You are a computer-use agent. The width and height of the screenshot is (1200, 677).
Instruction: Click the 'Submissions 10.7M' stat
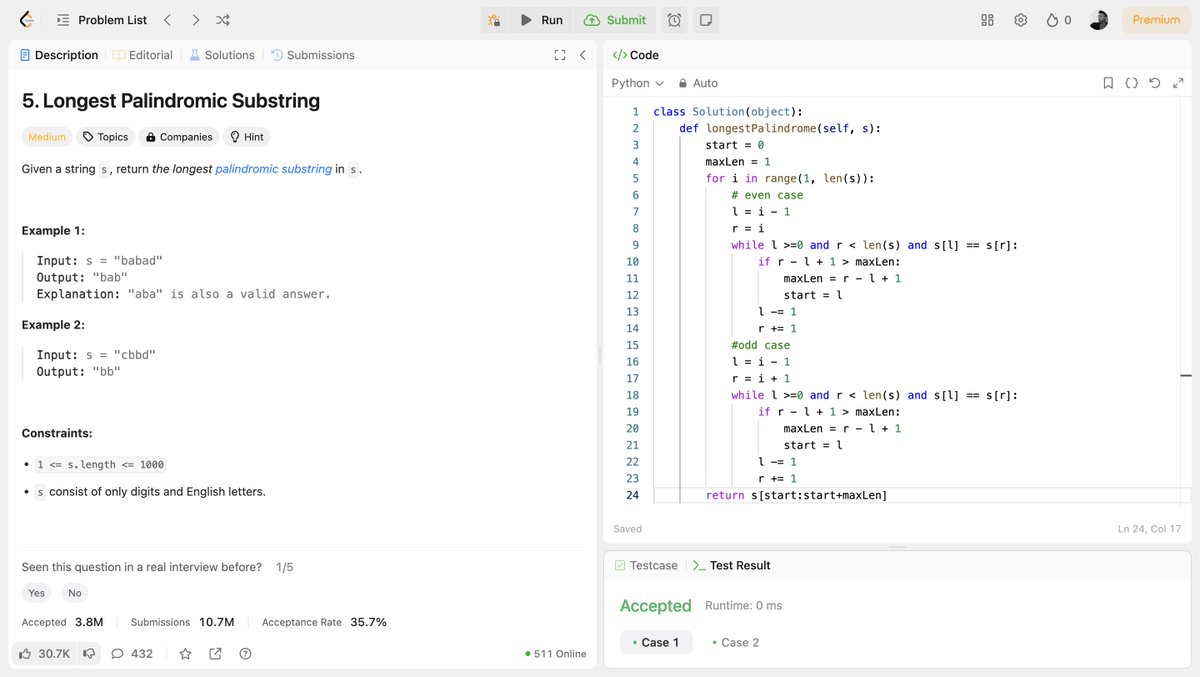pyautogui.click(x=182, y=622)
